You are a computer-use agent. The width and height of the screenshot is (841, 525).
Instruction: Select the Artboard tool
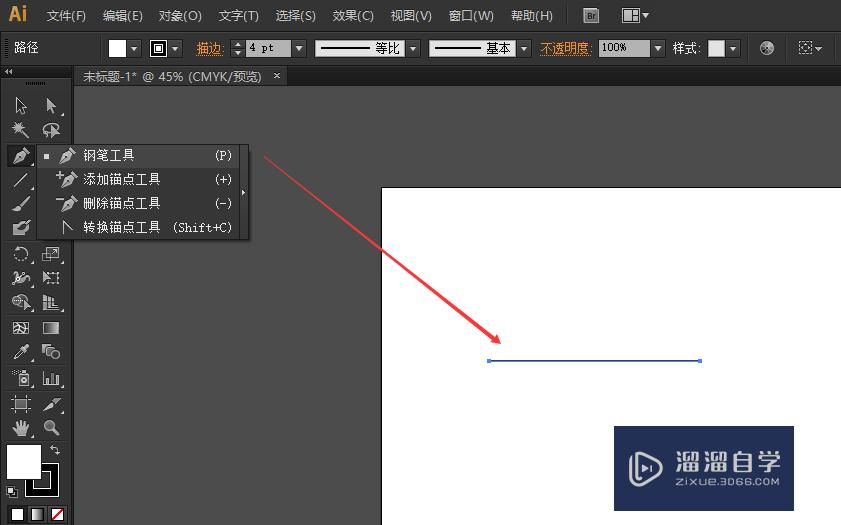pos(21,403)
